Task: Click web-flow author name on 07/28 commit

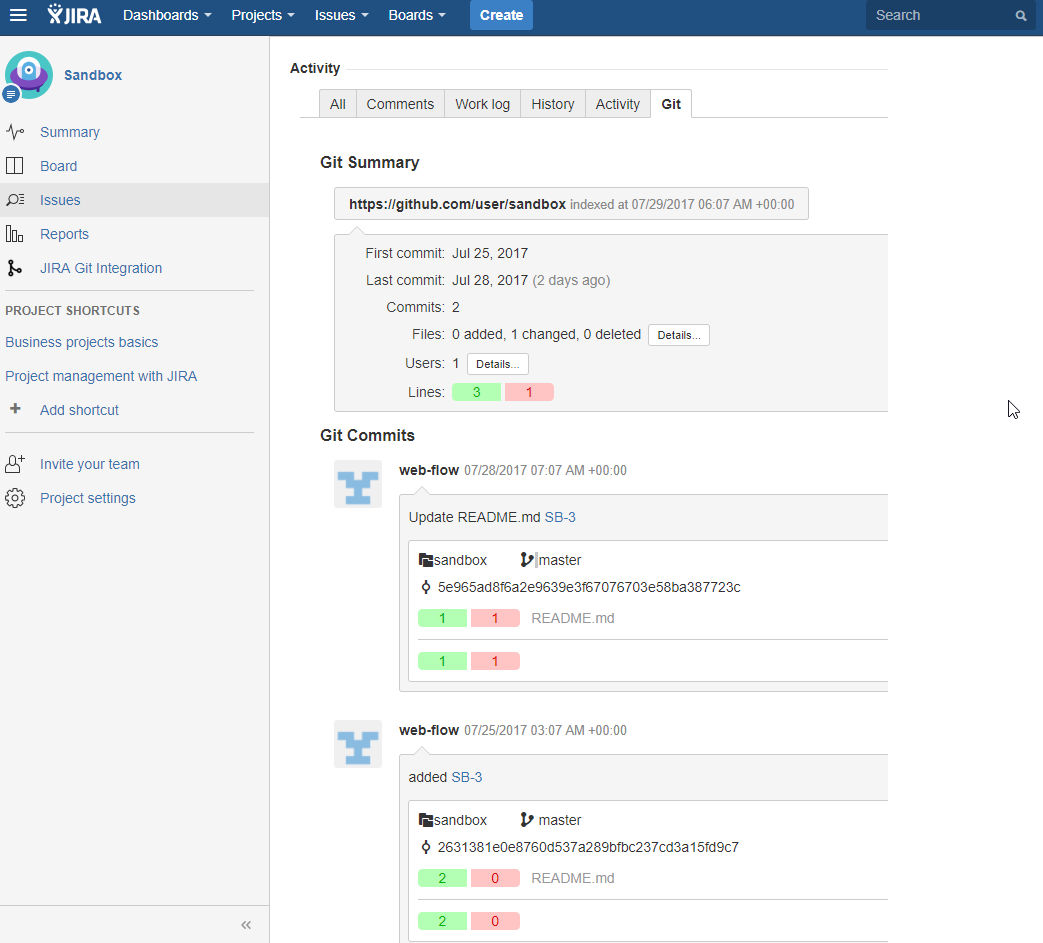Action: click(x=429, y=470)
